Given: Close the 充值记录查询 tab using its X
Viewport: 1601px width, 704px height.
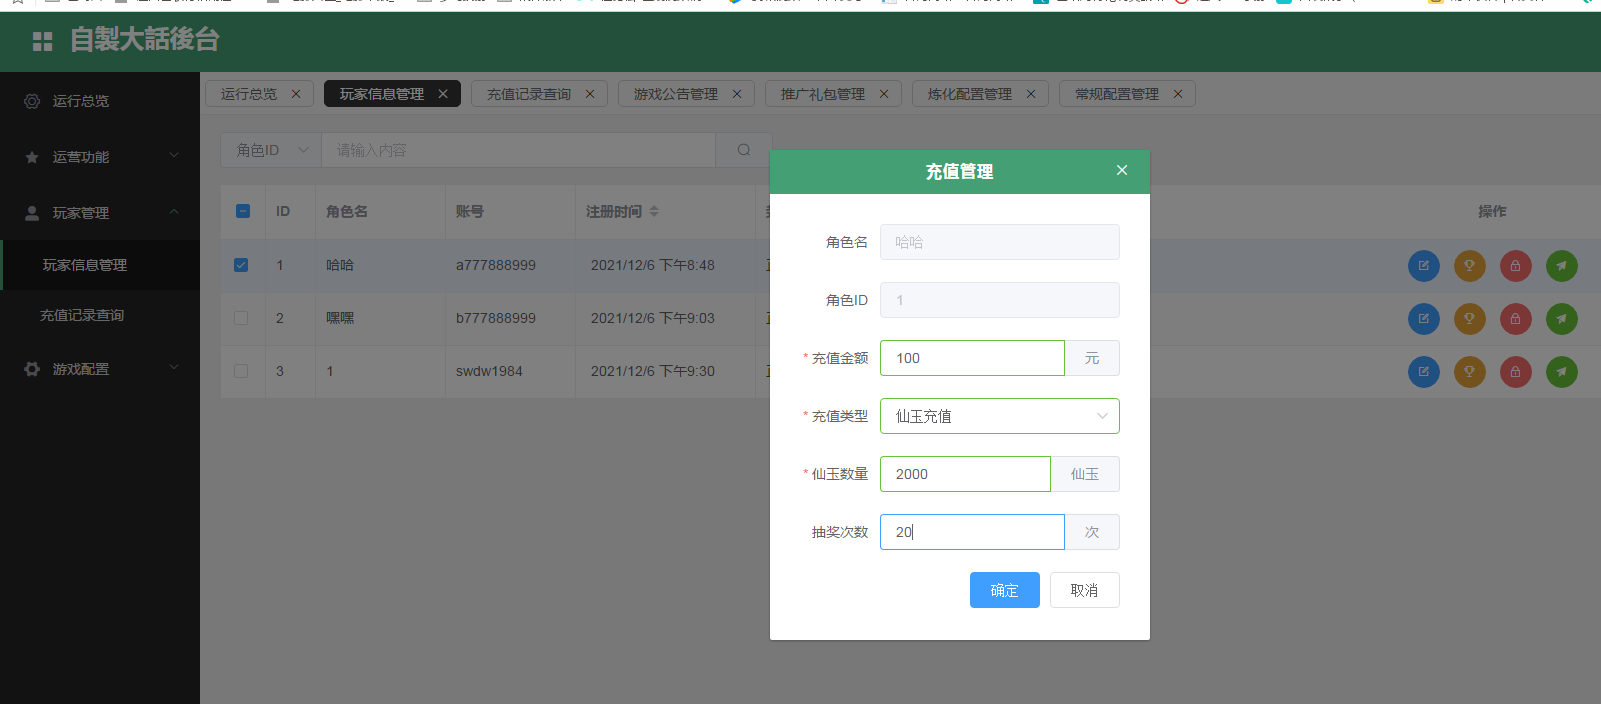Looking at the screenshot, I should point(590,94).
